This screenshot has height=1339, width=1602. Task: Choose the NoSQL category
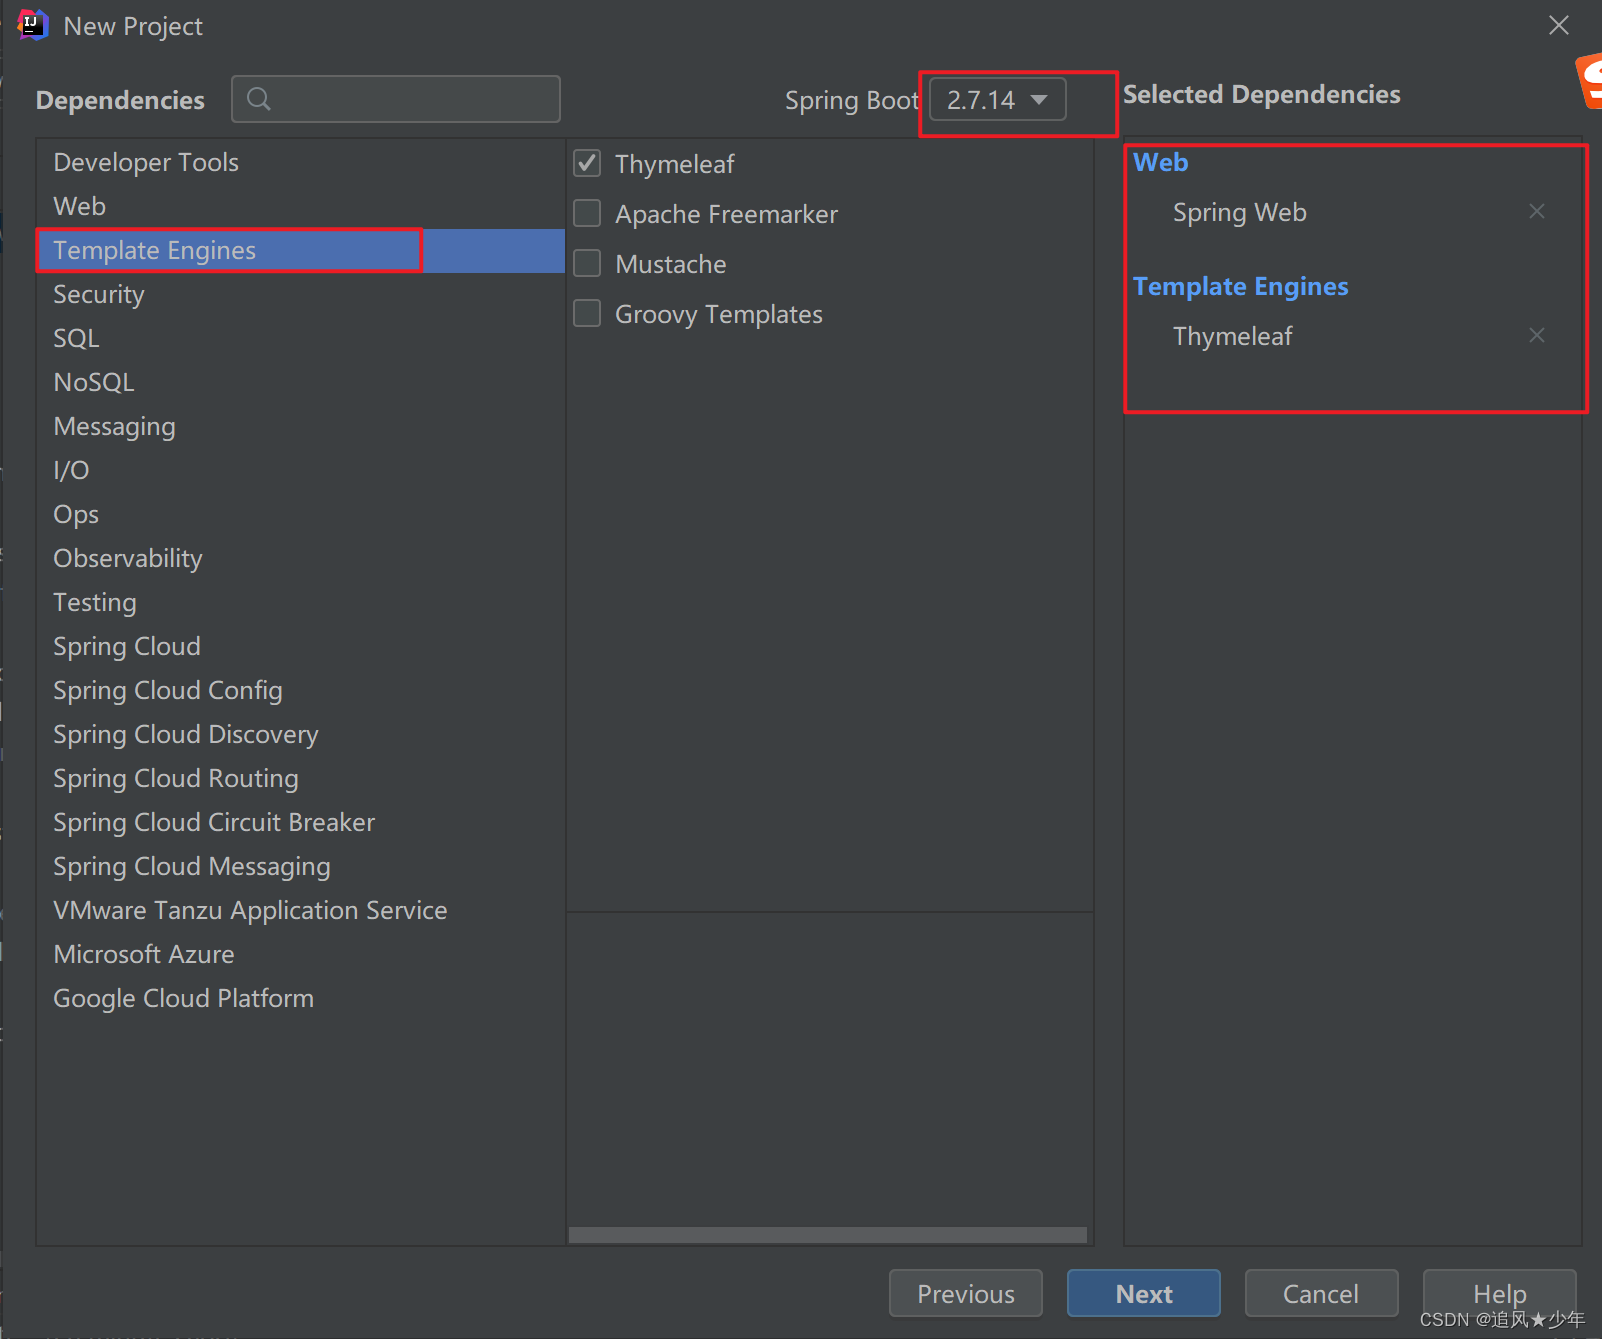[x=301, y=382]
